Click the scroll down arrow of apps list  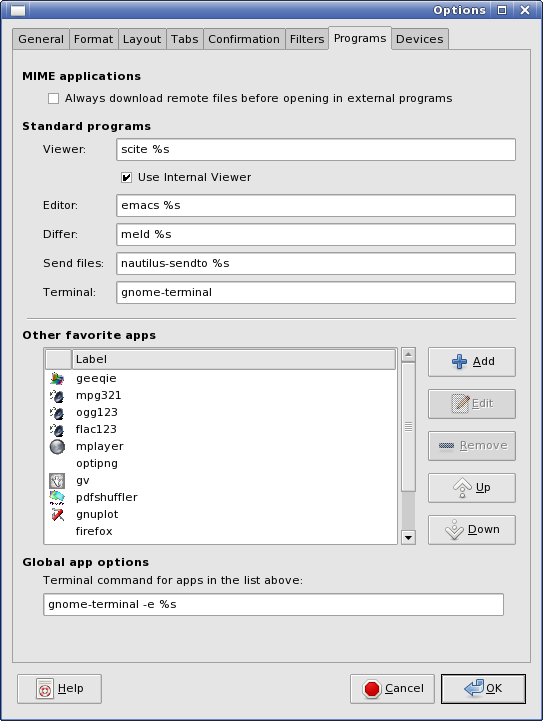(x=408, y=537)
